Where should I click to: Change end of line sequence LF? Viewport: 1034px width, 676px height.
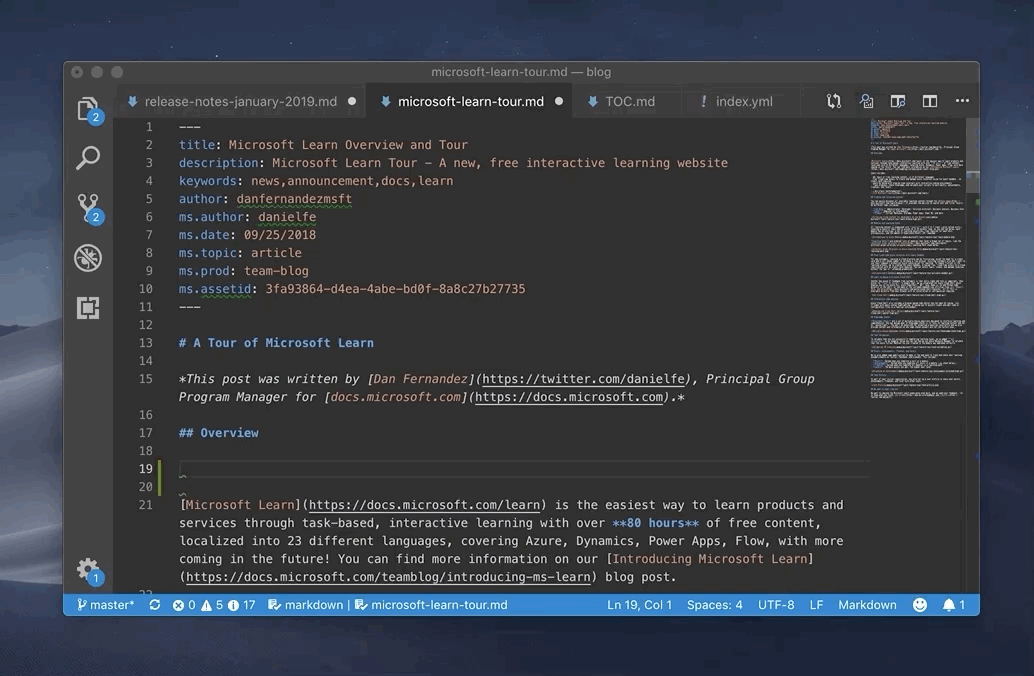(816, 605)
